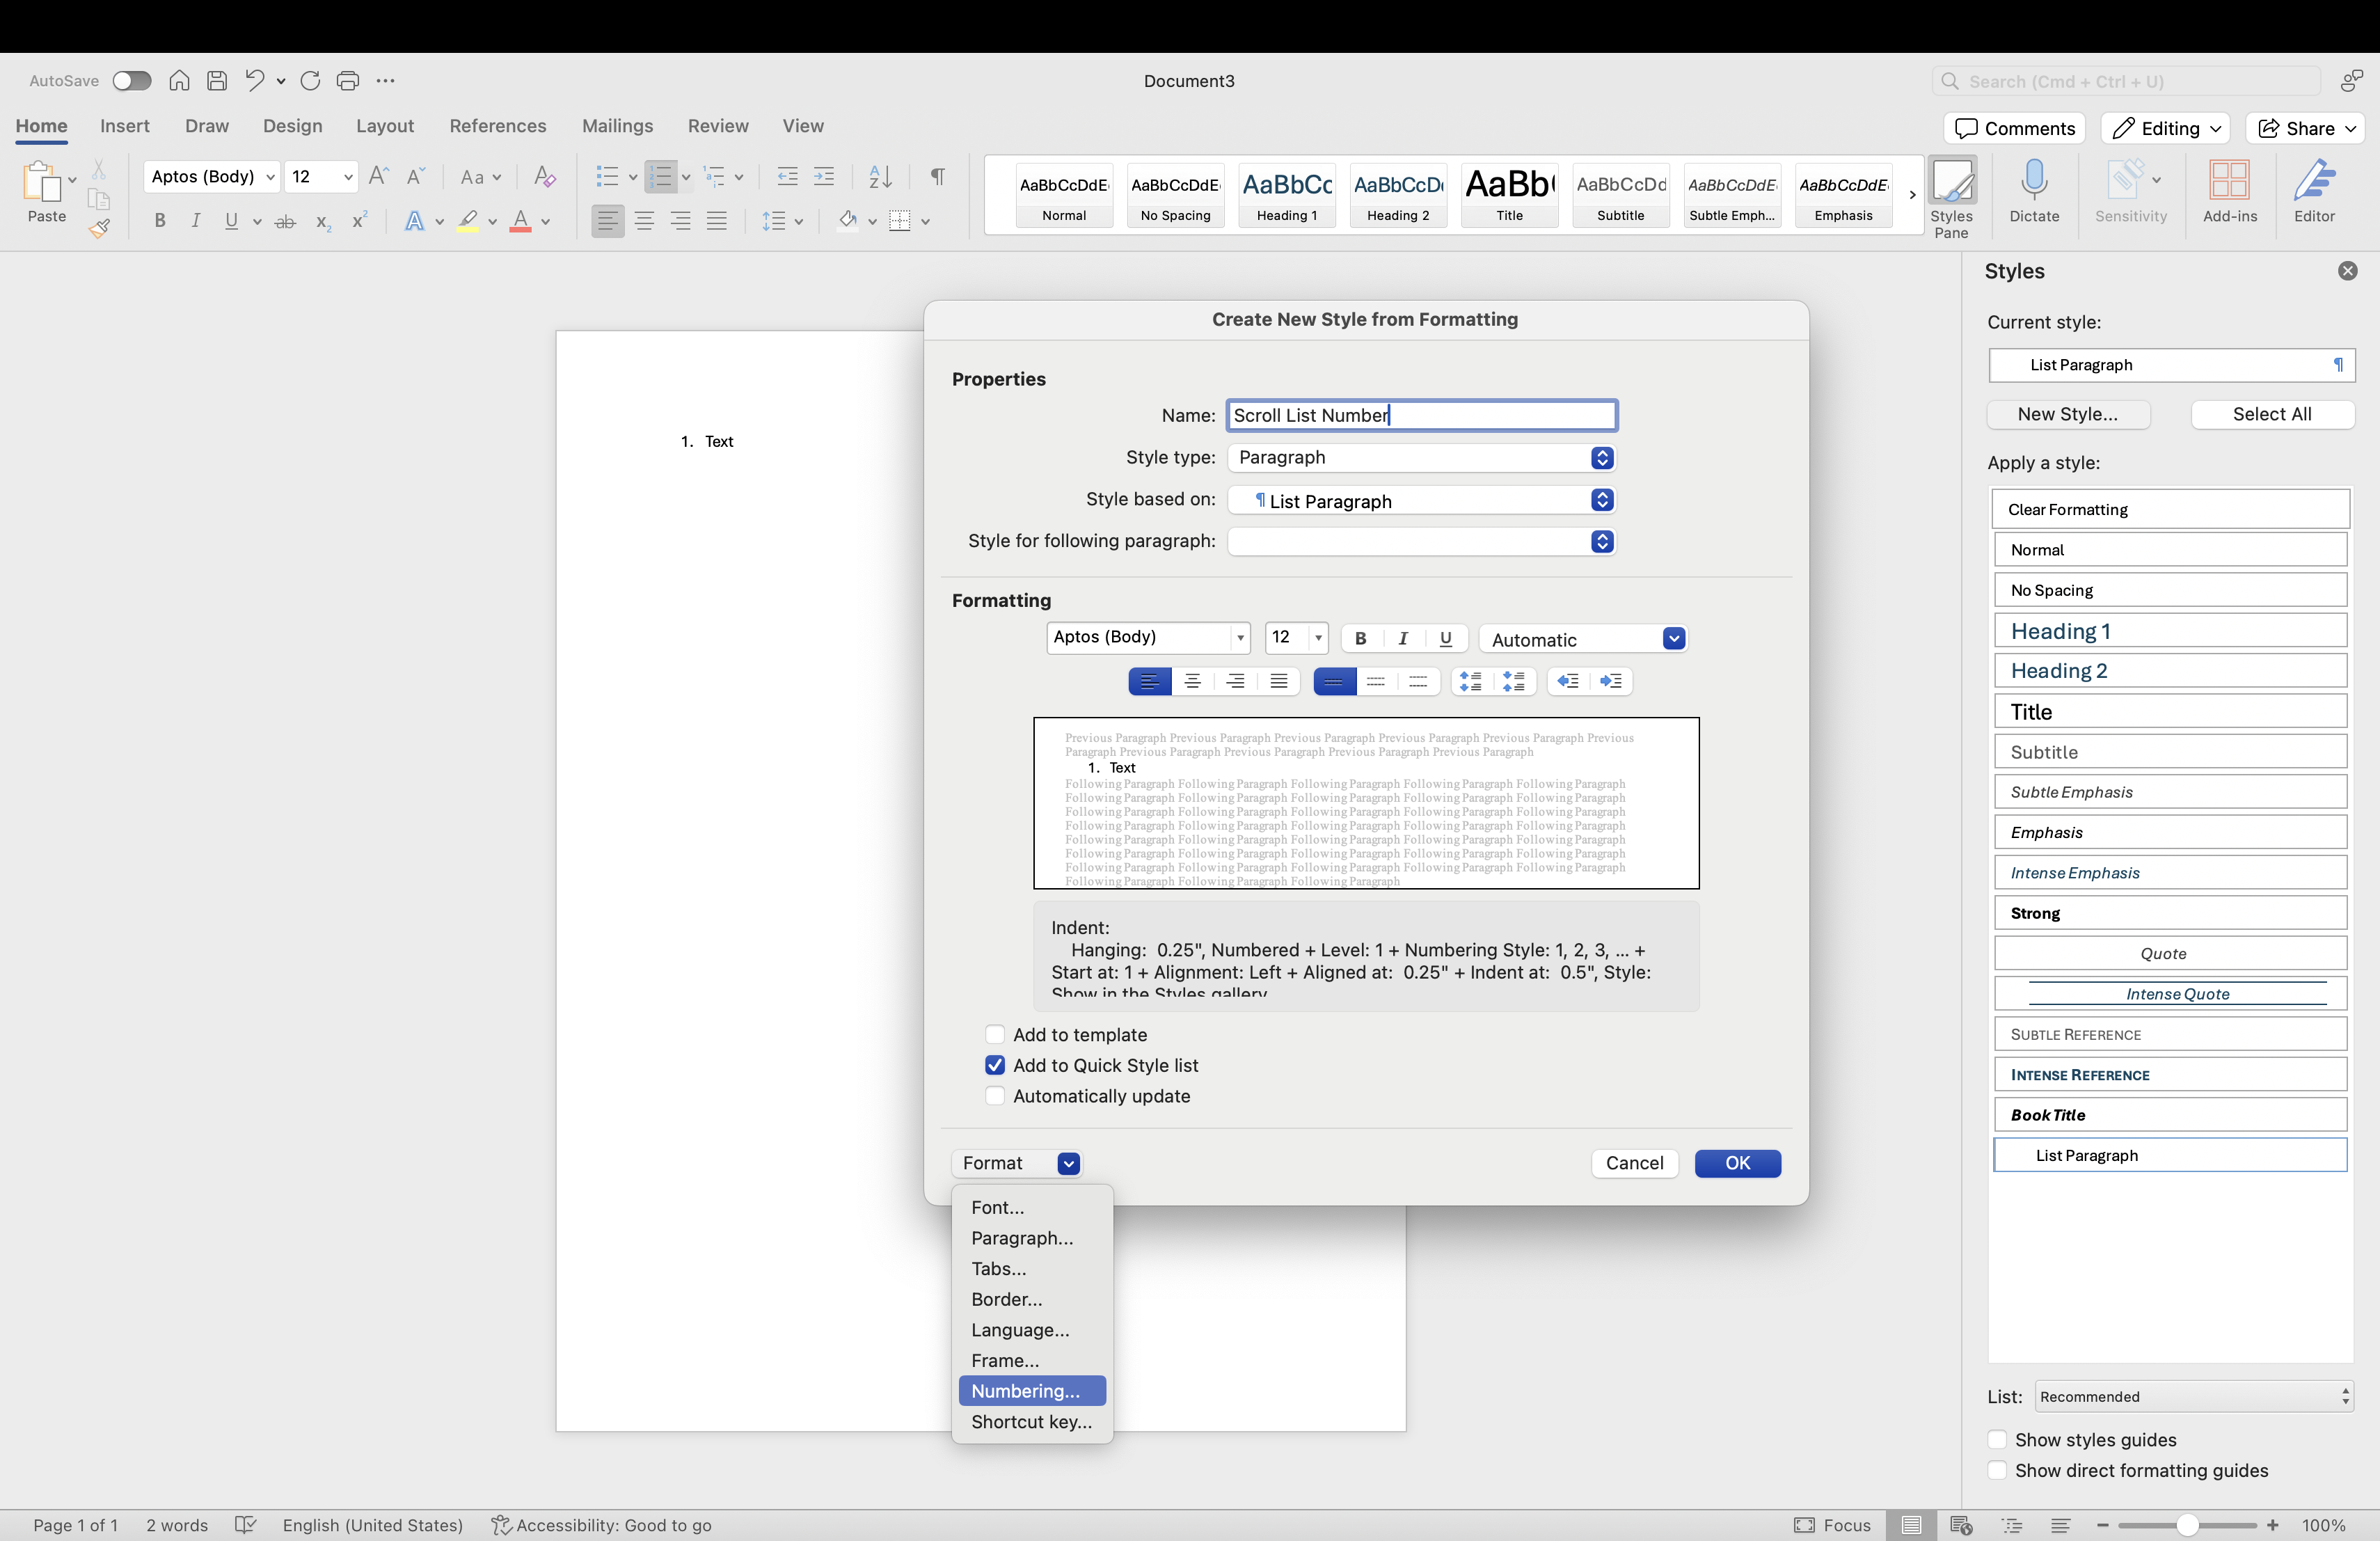
Task: Select the Format Painter tool
Action: pyautogui.click(x=99, y=227)
